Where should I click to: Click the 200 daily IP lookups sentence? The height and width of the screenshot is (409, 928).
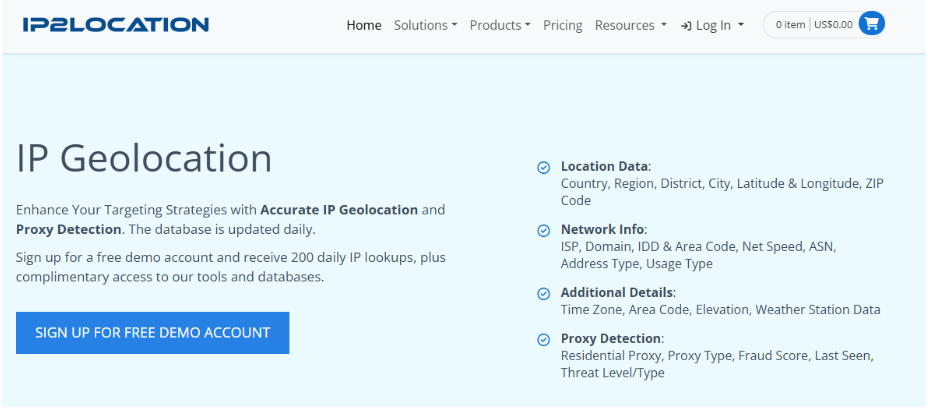[231, 268]
